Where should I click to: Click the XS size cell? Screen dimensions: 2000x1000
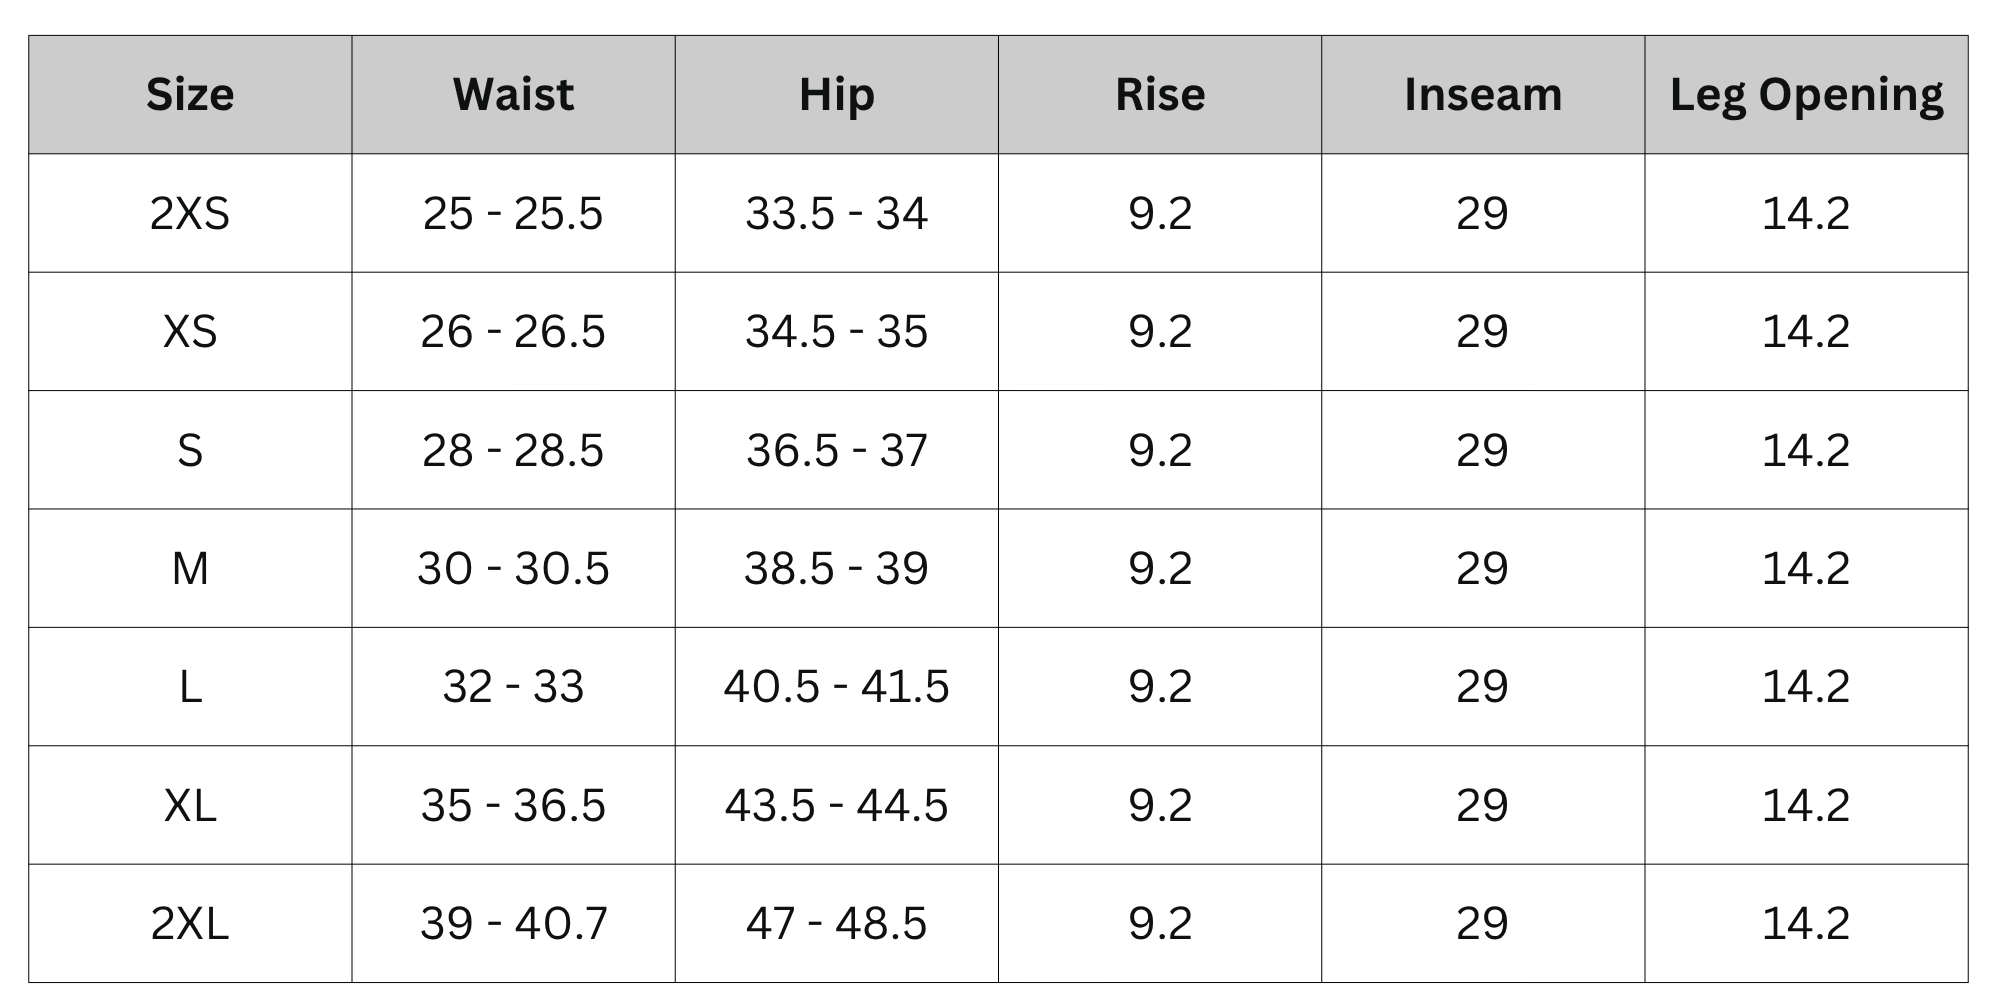pyautogui.click(x=190, y=331)
